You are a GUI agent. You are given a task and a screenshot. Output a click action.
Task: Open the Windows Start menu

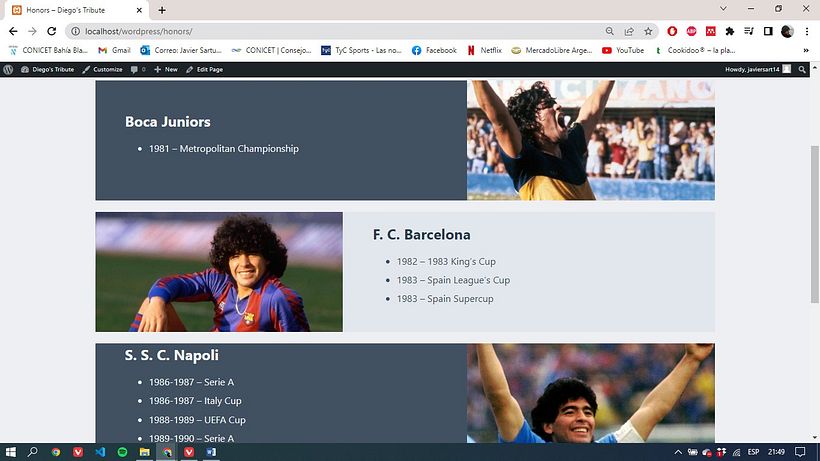click(x=10, y=452)
